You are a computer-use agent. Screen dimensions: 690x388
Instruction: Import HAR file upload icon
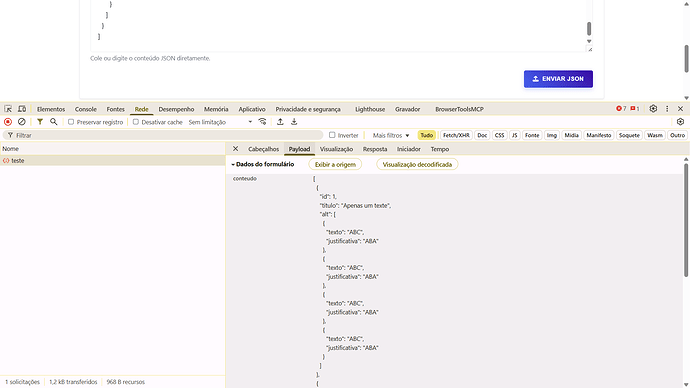coord(280,122)
